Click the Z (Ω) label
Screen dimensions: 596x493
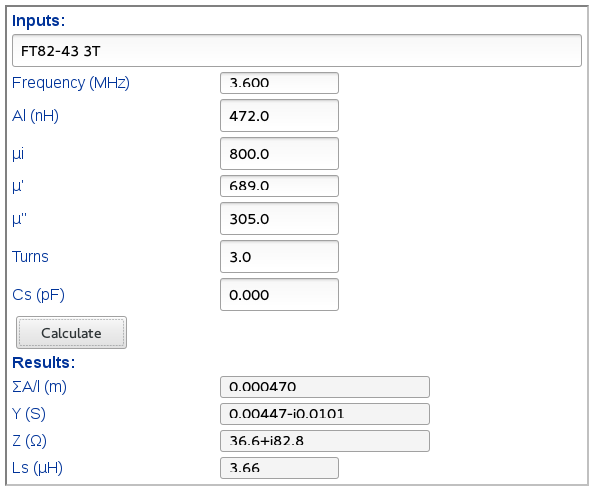tap(29, 441)
